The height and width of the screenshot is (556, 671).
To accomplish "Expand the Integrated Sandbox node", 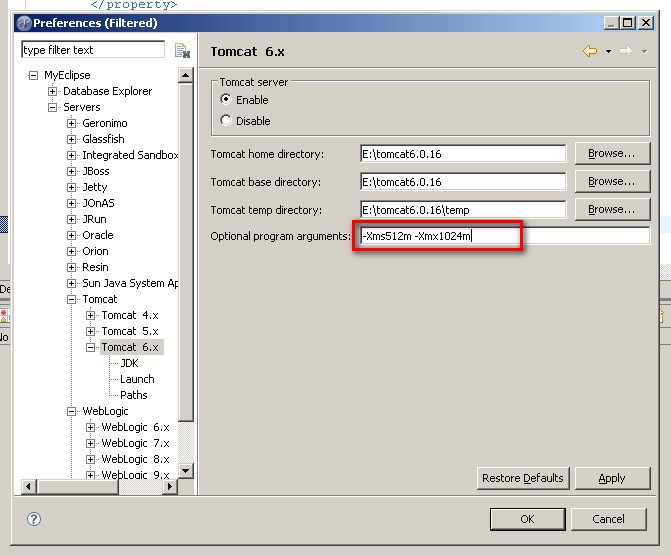I will [71, 155].
